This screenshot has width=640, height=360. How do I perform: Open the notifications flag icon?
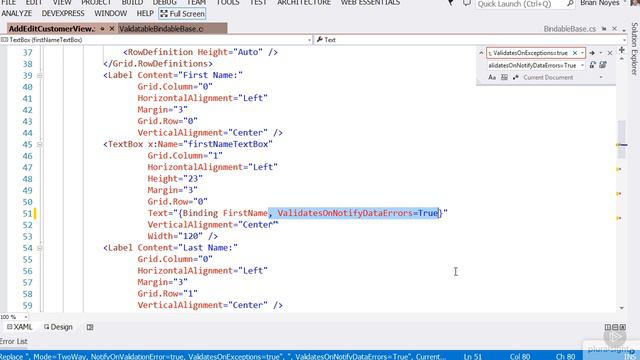click(x=451, y=3)
